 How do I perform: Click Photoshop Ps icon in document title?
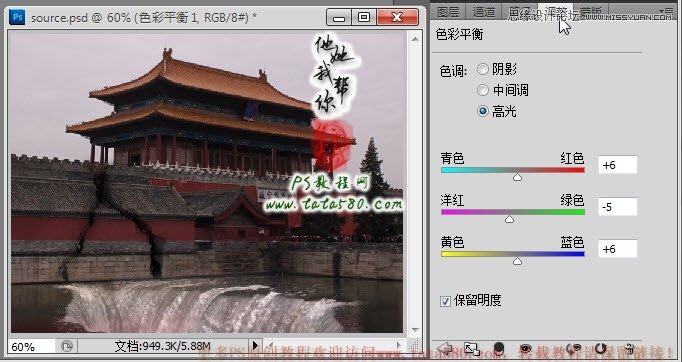click(x=17, y=17)
